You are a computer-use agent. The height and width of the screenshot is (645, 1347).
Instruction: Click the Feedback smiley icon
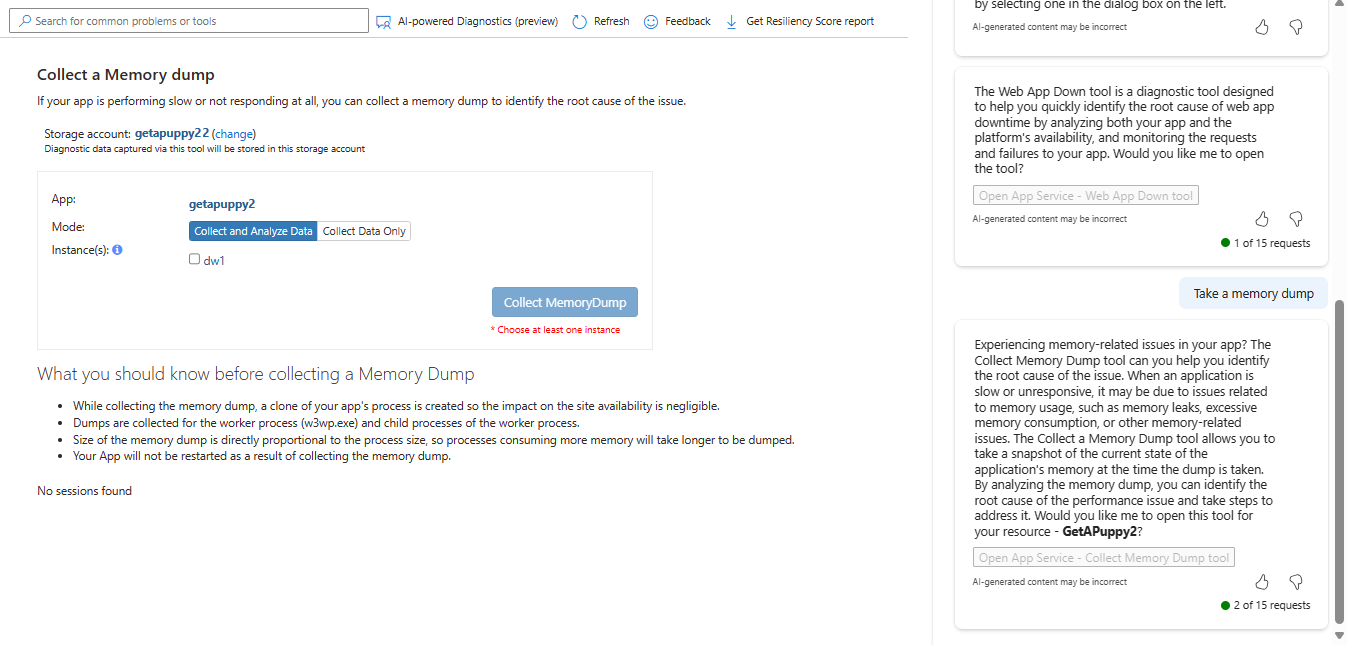pos(651,21)
